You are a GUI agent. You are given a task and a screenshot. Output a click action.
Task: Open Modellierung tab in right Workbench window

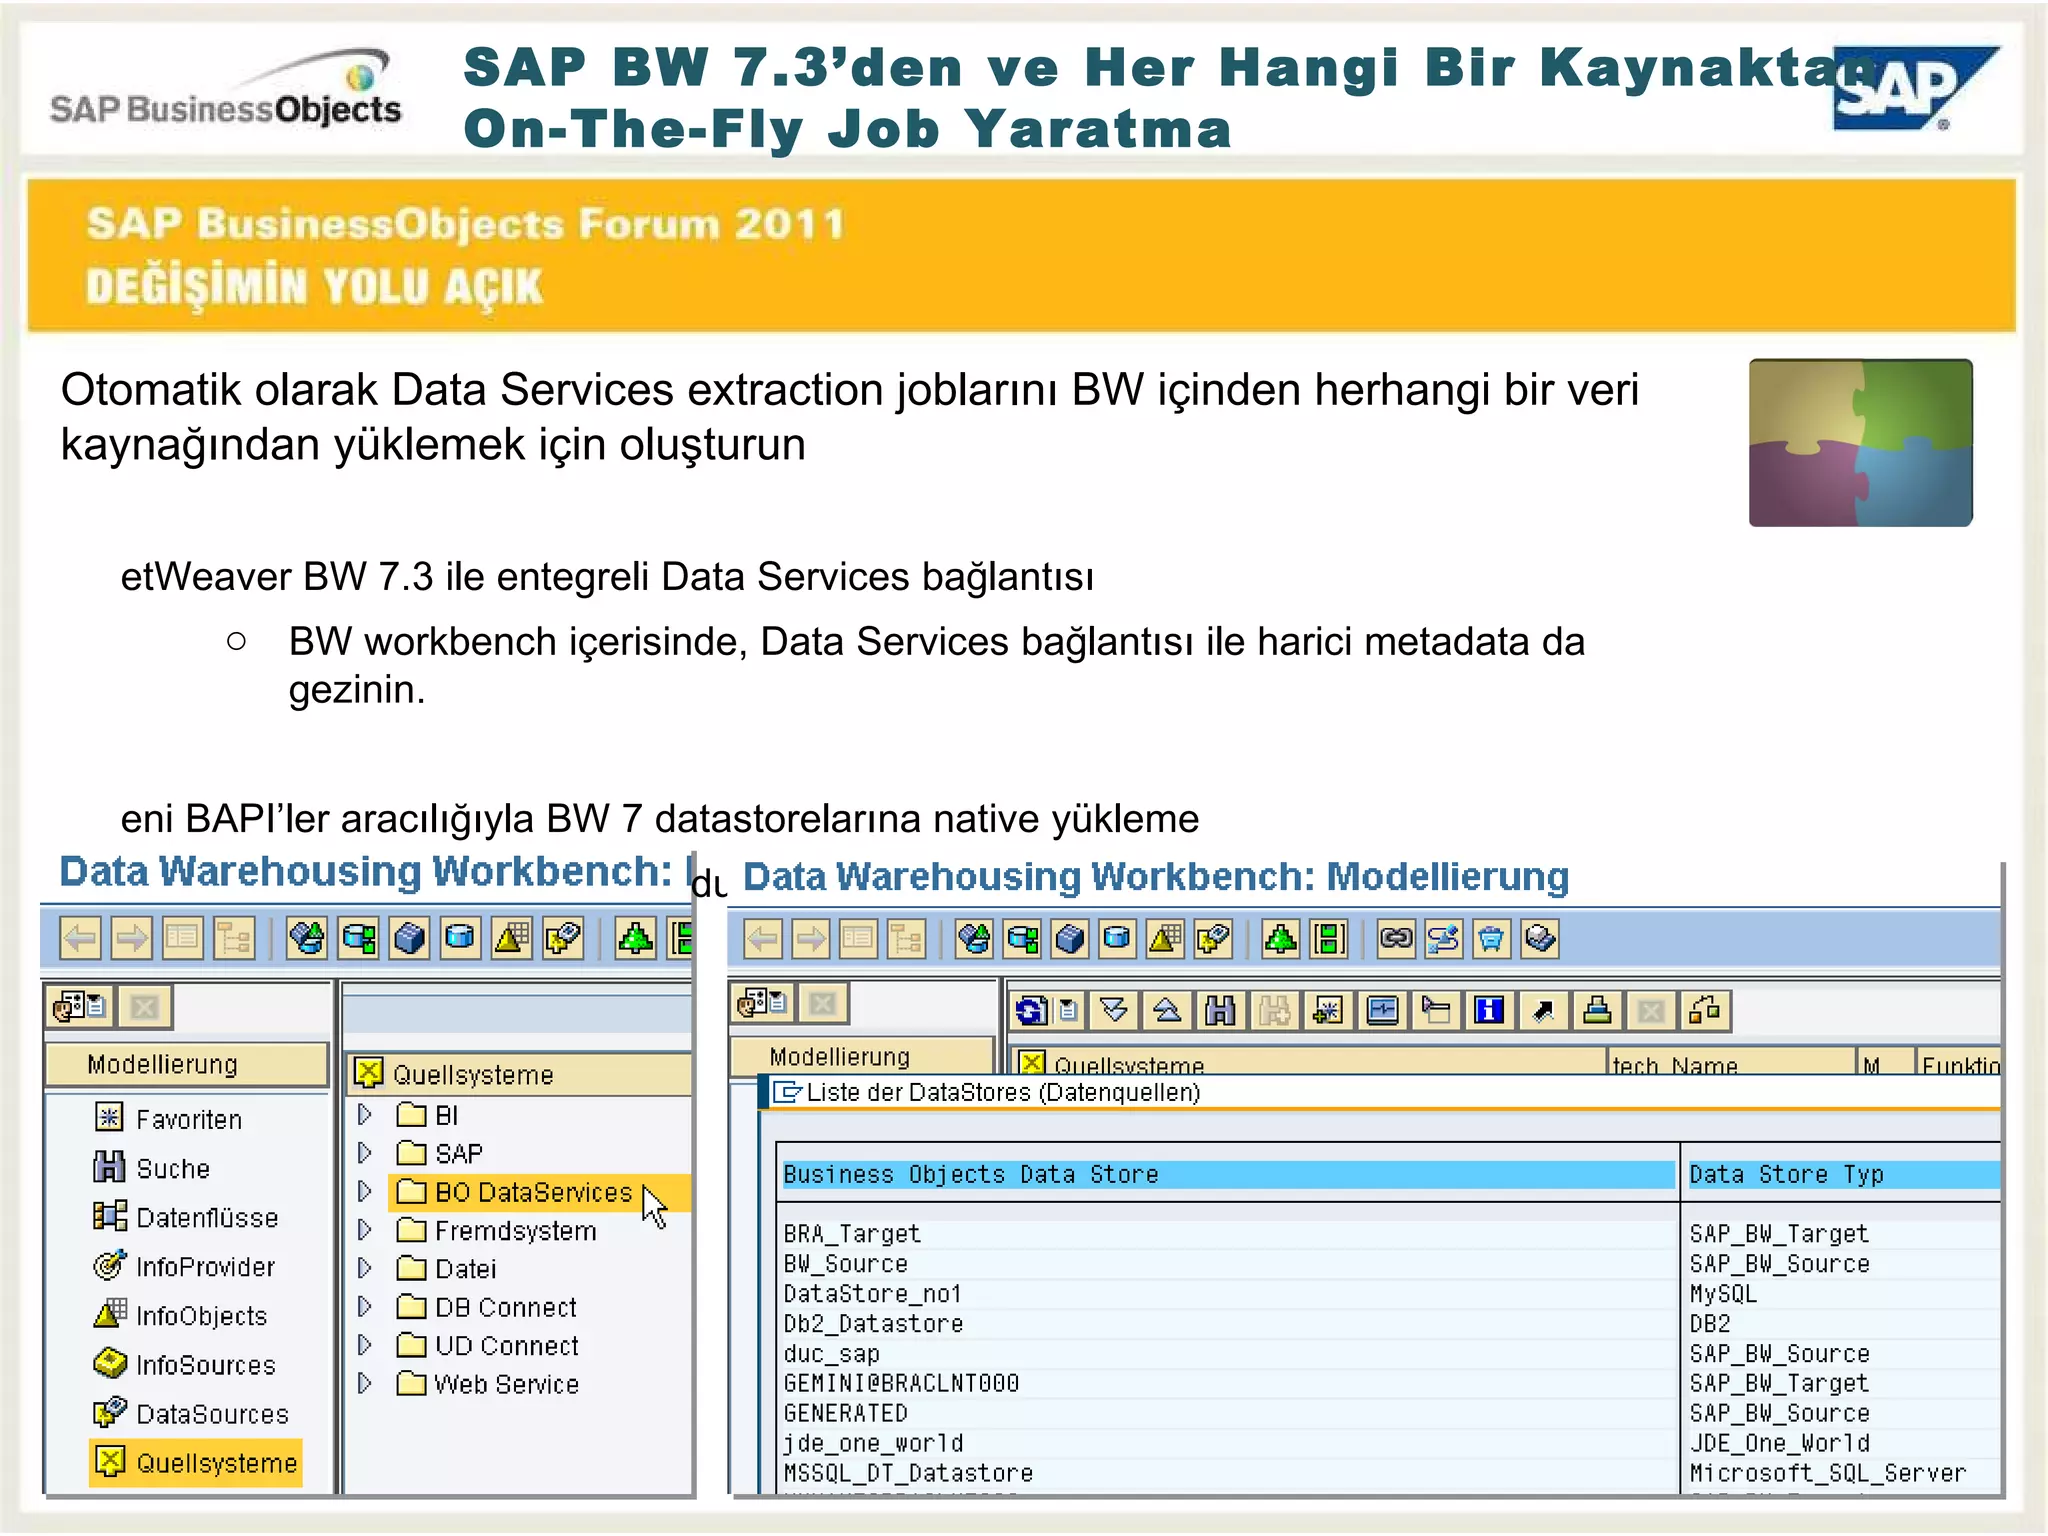(862, 1057)
